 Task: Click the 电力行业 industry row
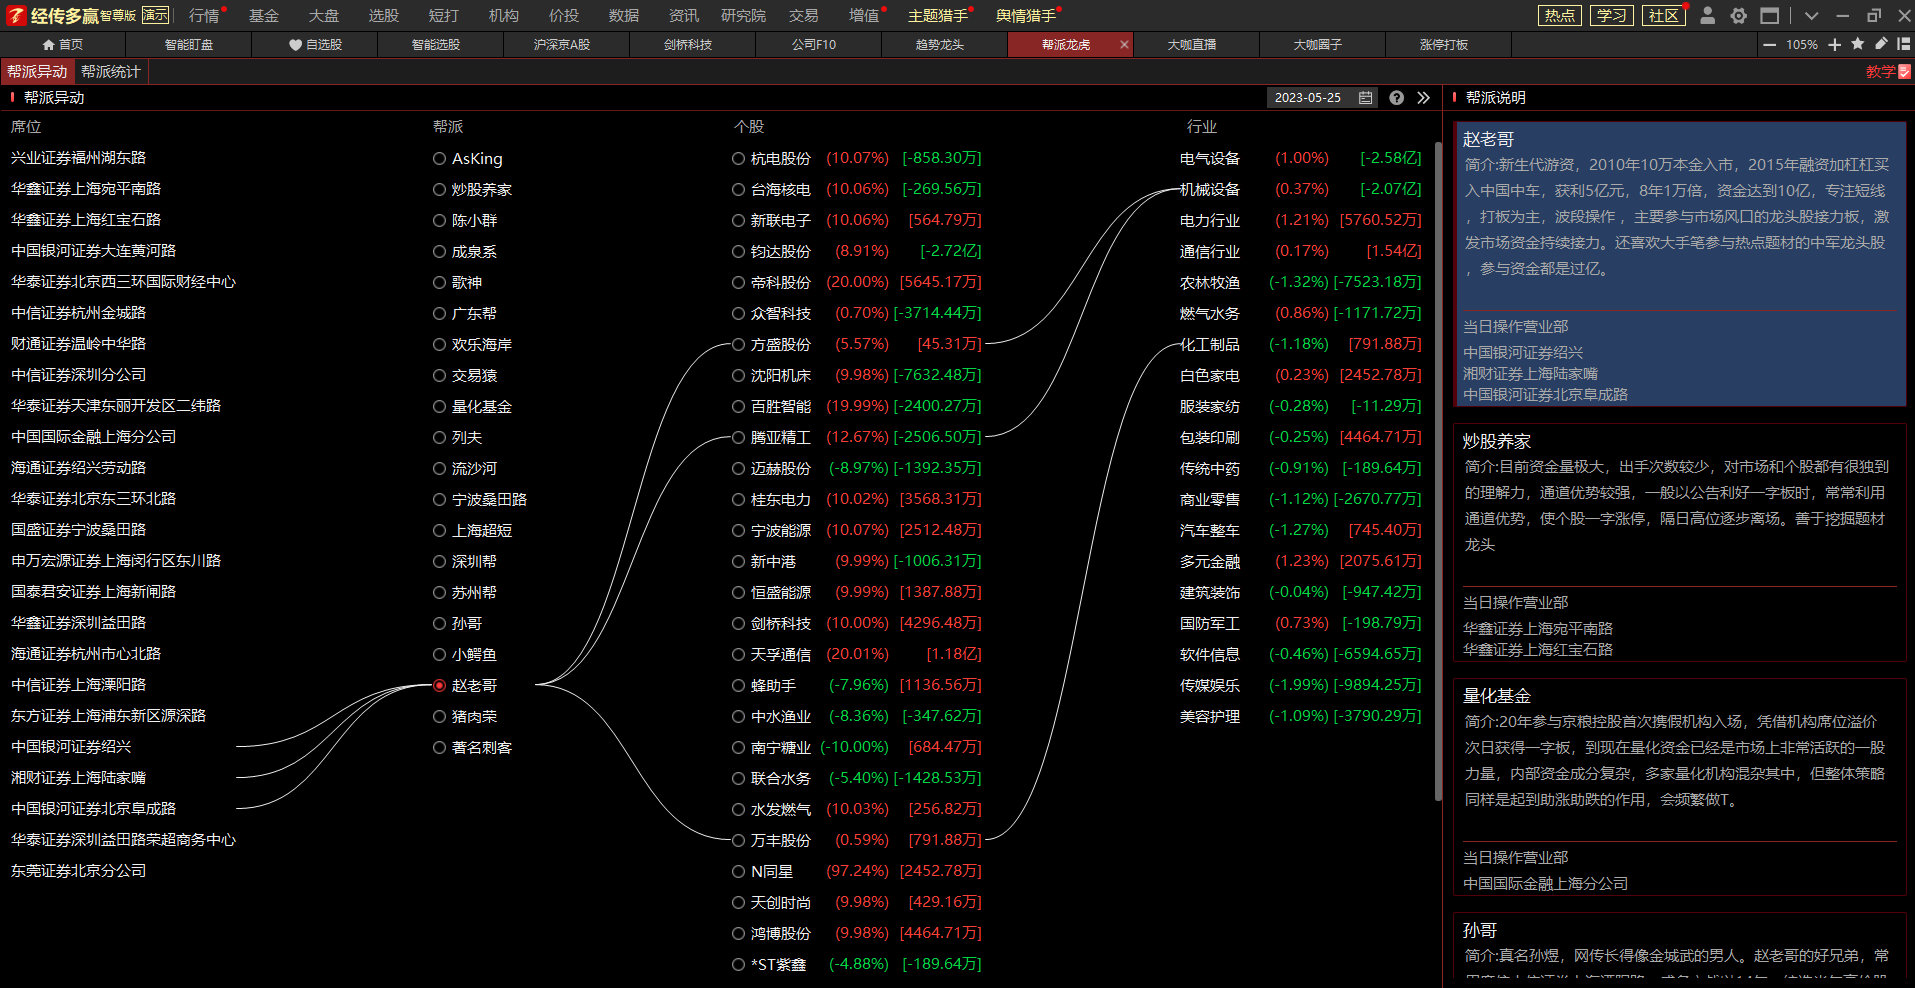point(1300,220)
